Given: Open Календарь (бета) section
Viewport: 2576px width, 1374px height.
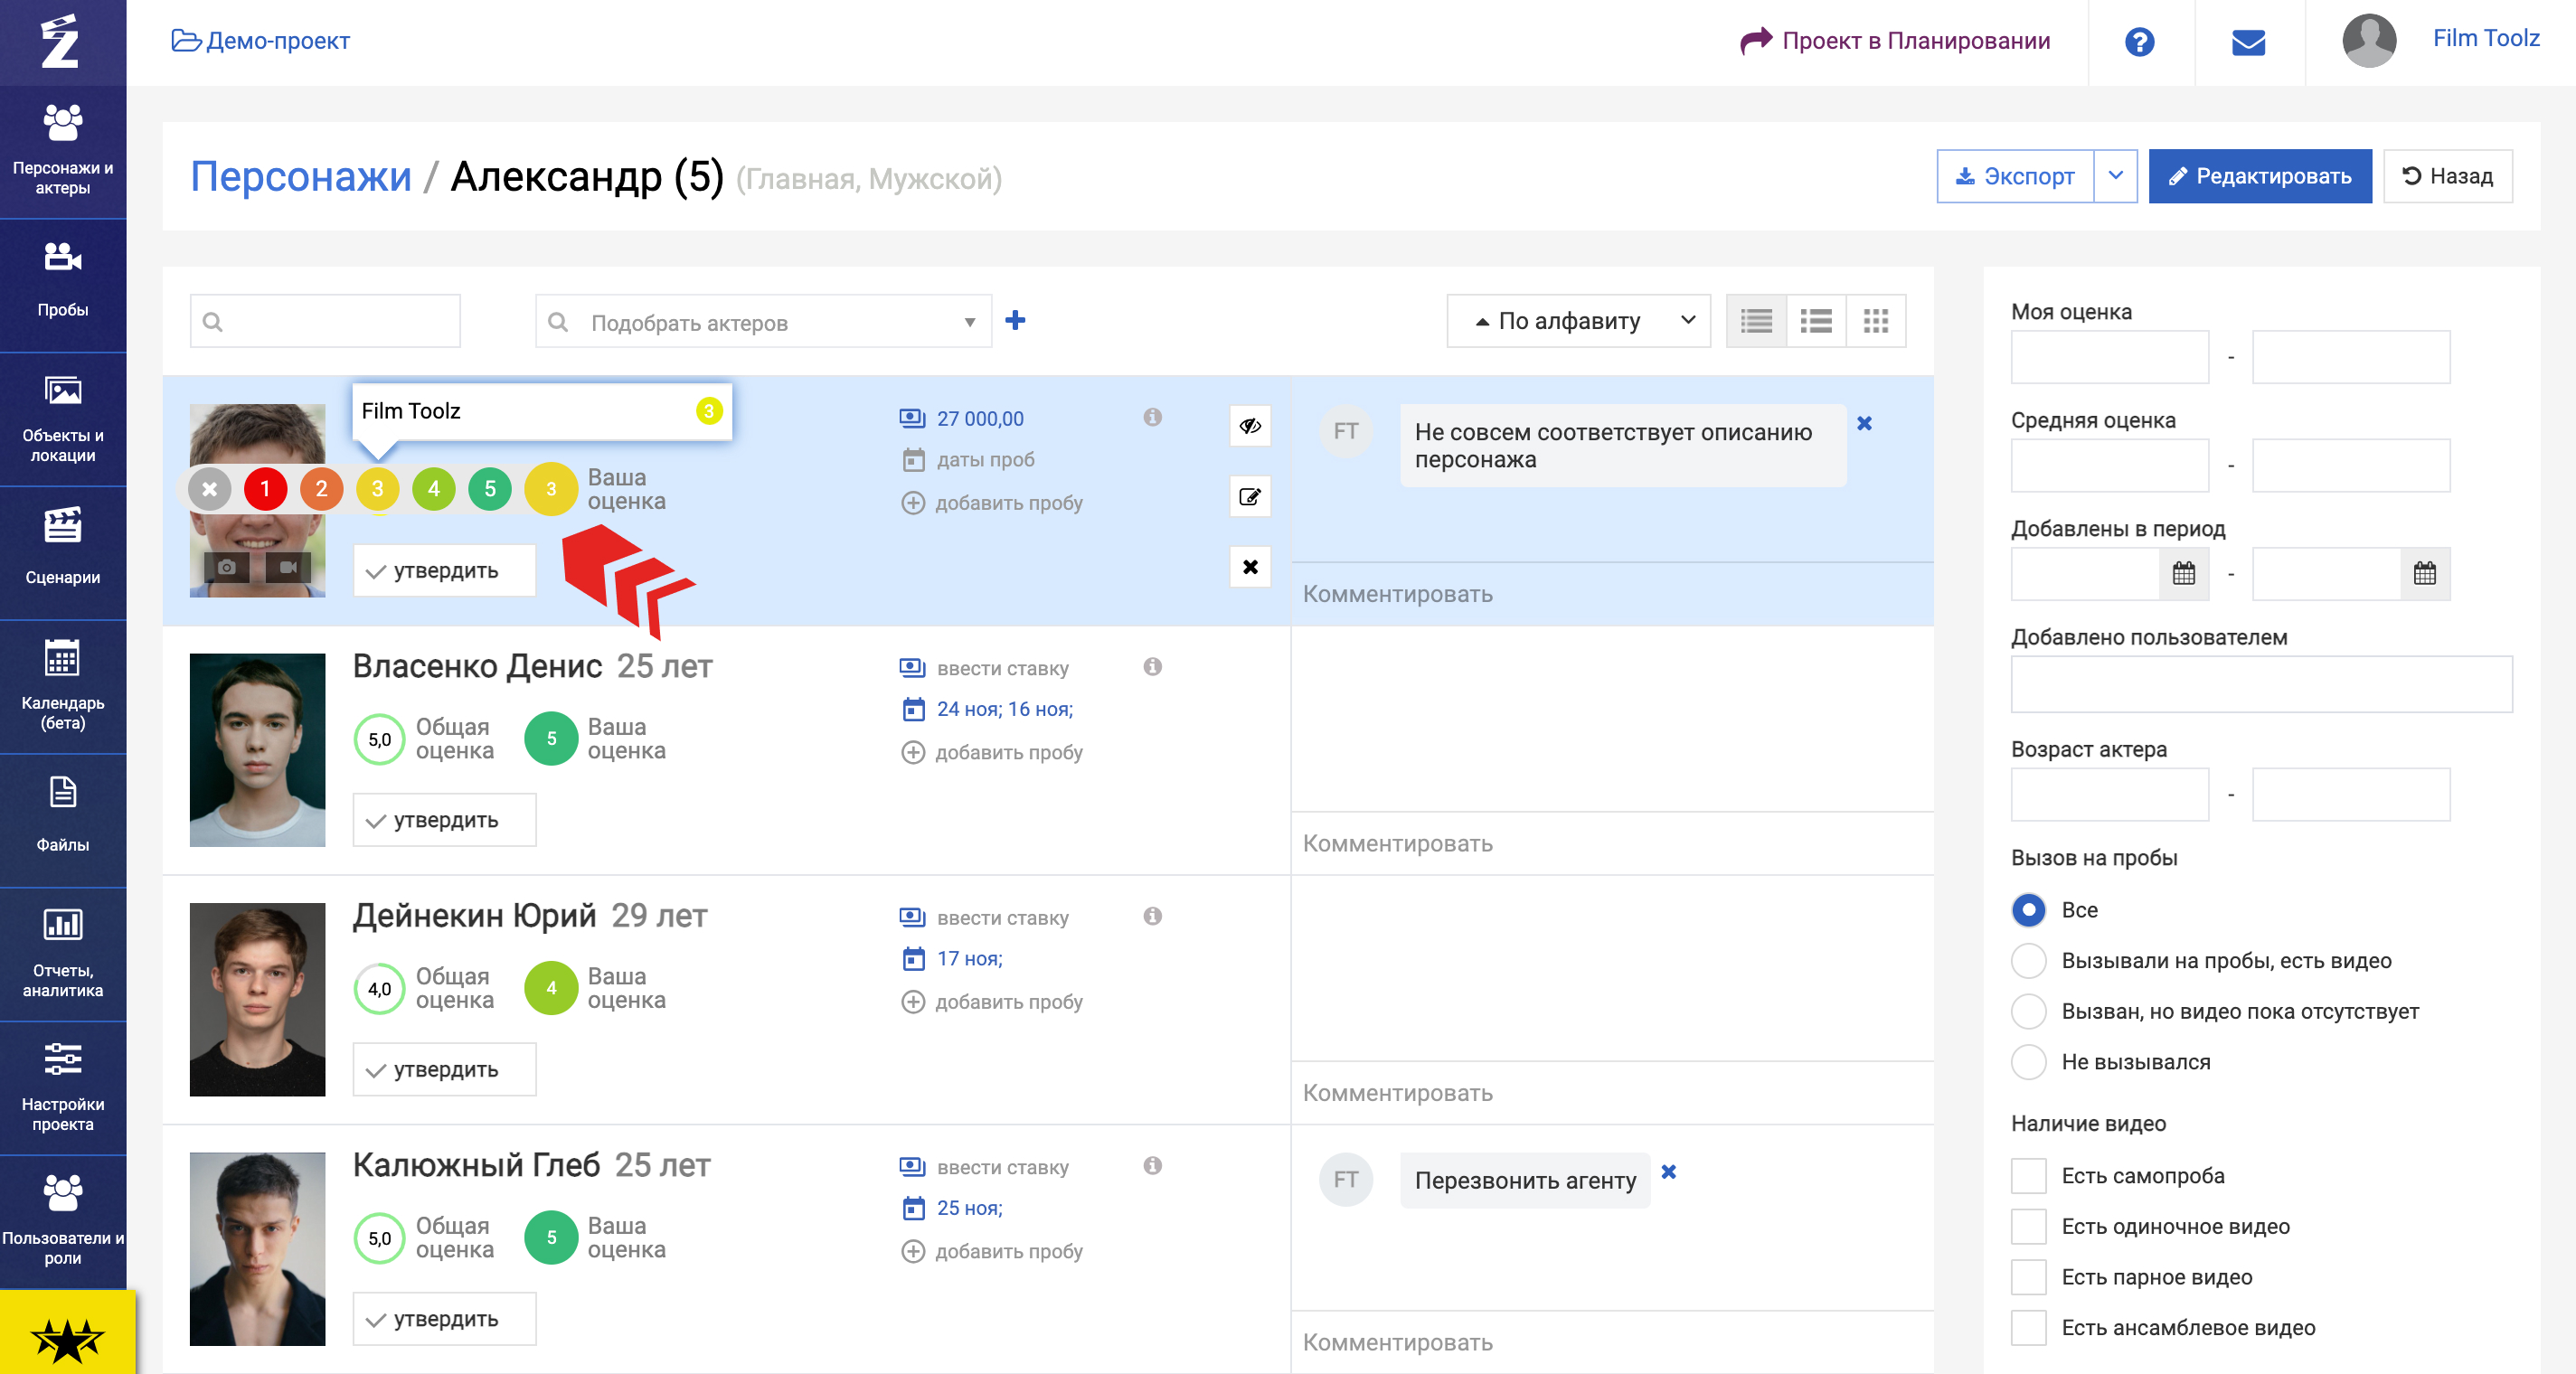Looking at the screenshot, I should pyautogui.click(x=63, y=687).
